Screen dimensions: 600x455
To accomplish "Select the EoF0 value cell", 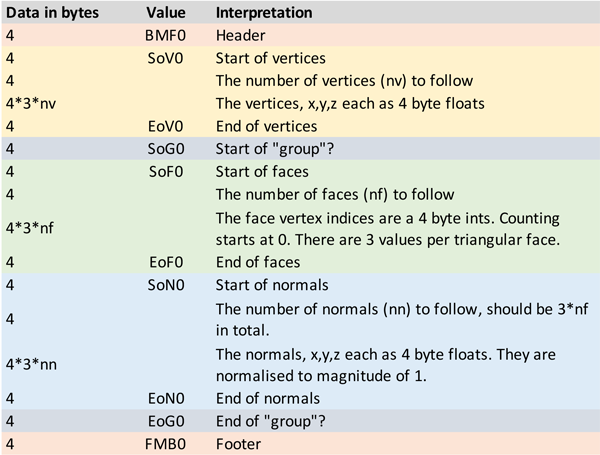I will tap(166, 263).
